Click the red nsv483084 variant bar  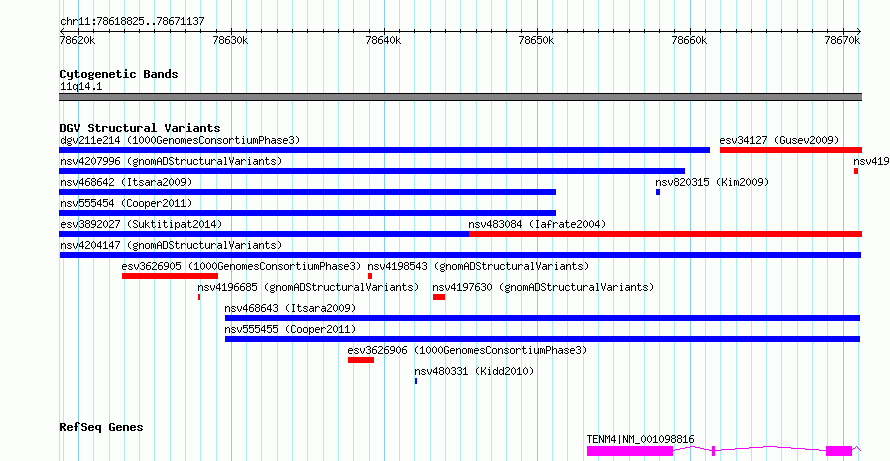pos(665,234)
